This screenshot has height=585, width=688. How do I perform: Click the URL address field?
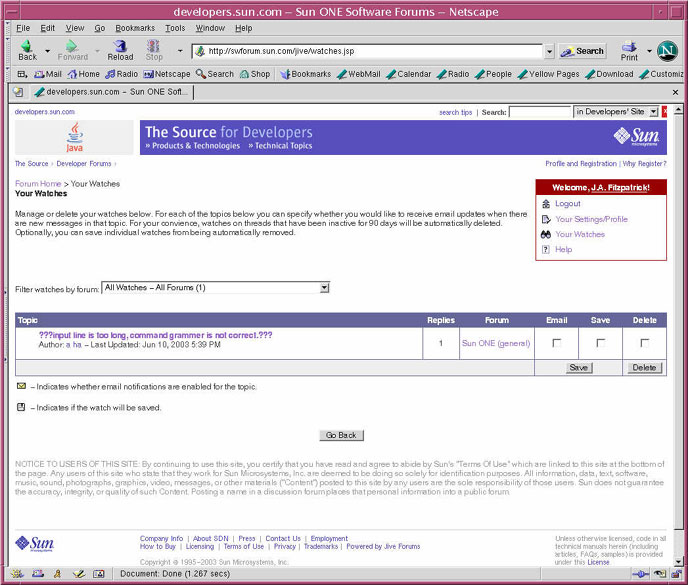(374, 51)
